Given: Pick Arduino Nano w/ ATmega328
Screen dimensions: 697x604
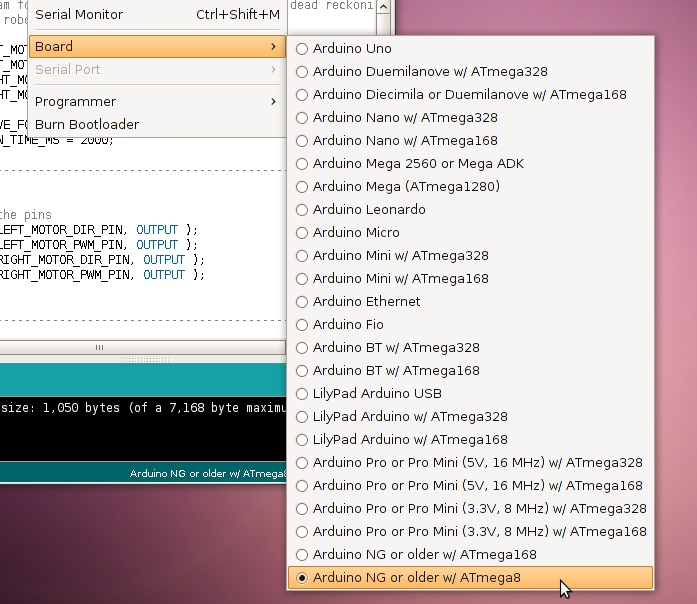Looking at the screenshot, I should [x=470, y=117].
